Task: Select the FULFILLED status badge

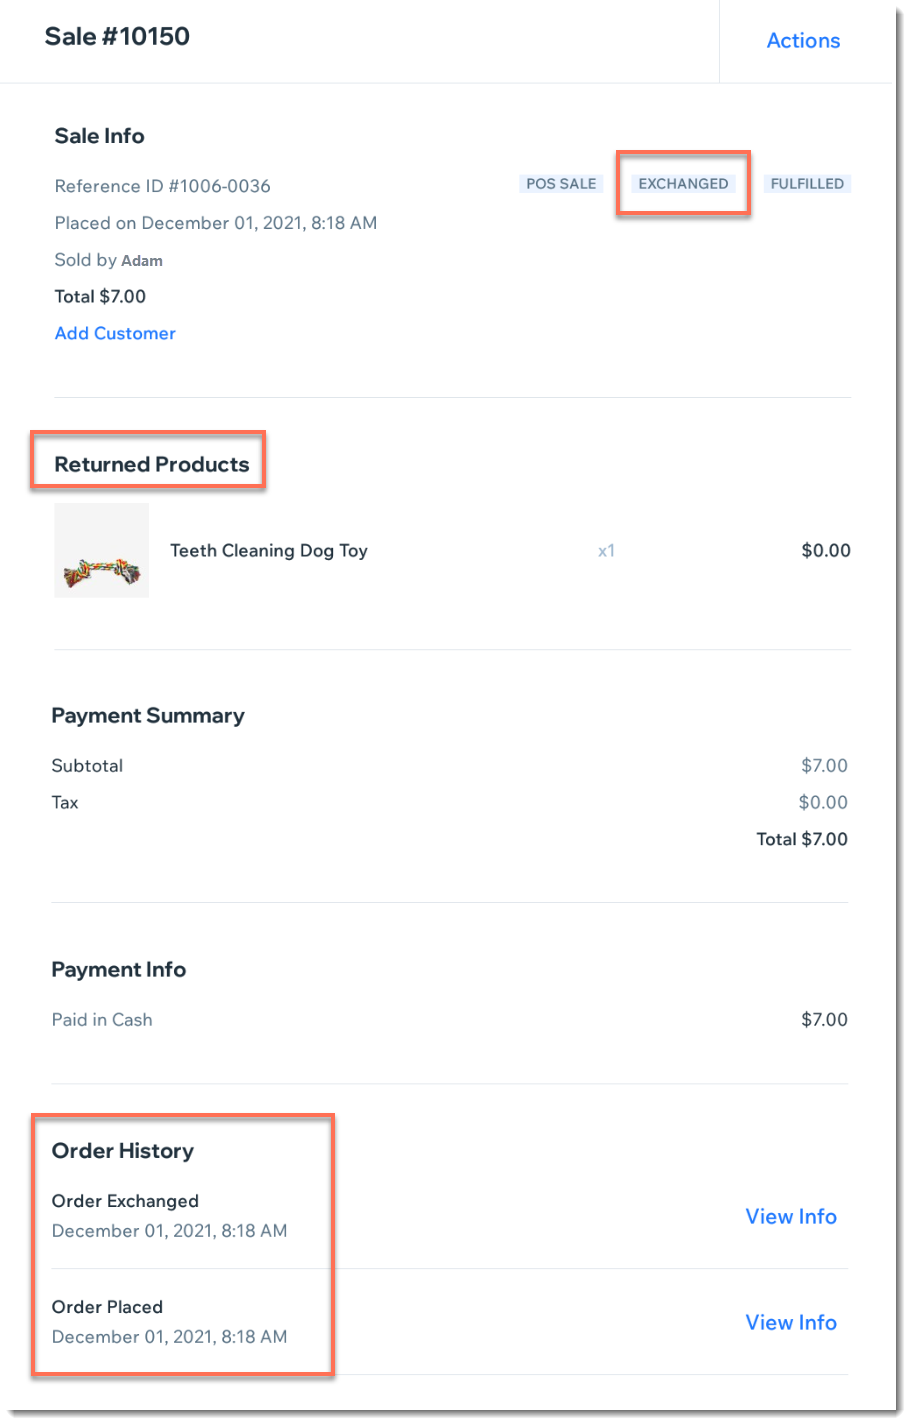Action: [x=807, y=184]
